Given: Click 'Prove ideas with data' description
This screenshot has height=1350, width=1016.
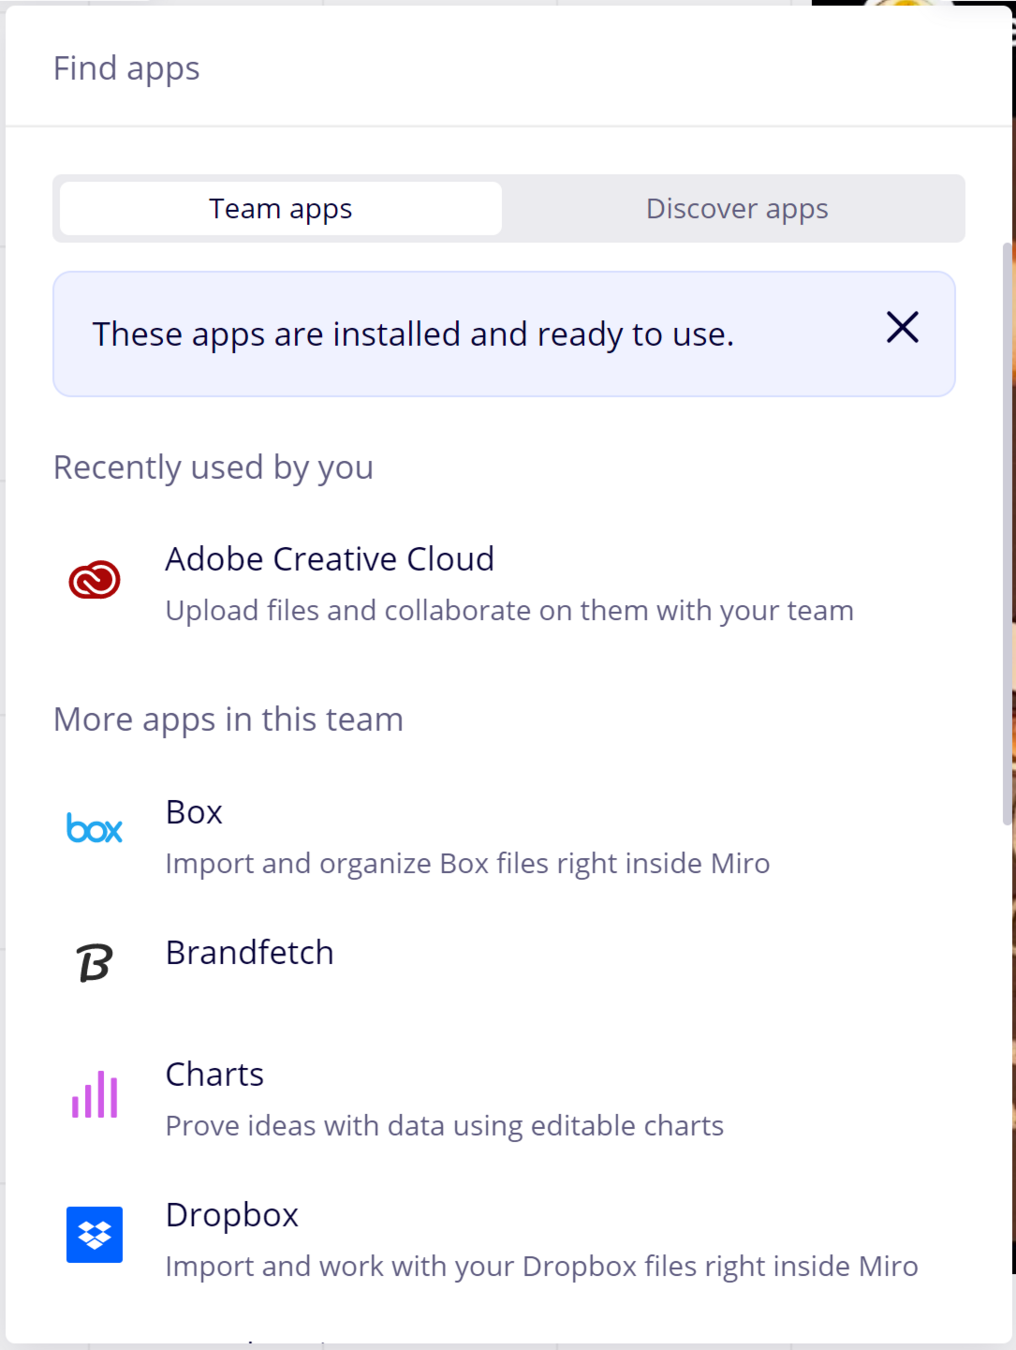Looking at the screenshot, I should coord(444,1125).
